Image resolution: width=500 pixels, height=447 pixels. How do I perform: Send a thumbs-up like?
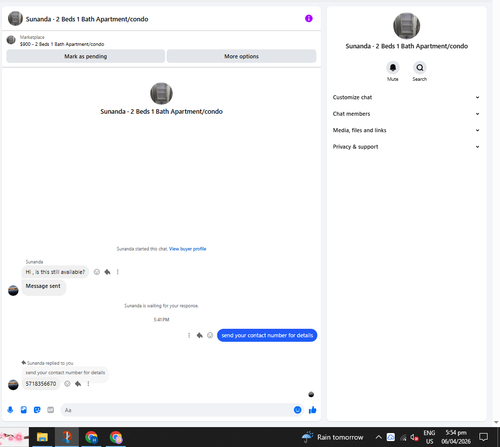(312, 410)
